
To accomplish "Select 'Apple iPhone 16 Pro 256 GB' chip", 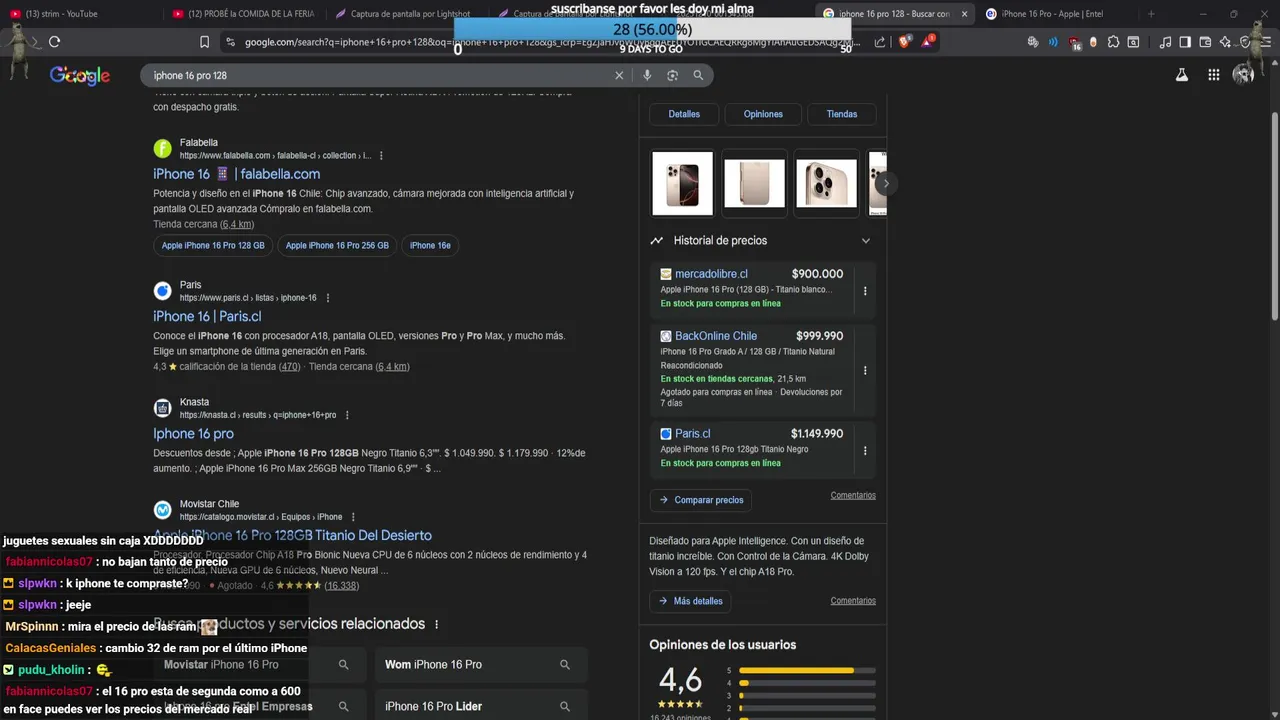I will [337, 245].
